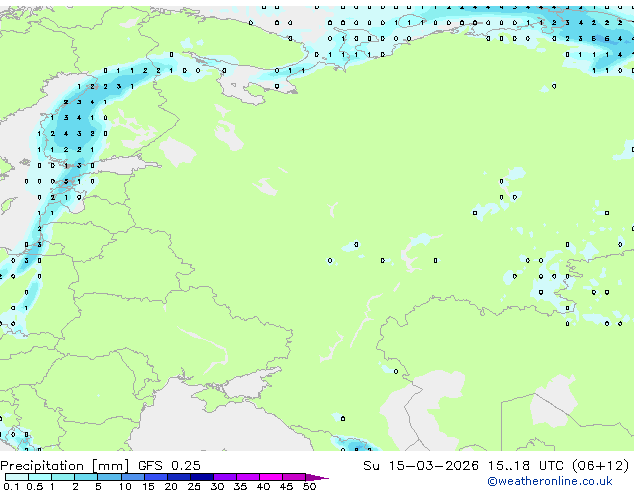This screenshot has width=634, height=490.
Task: Pick the 20–25 mm dark blue swatch
Action: (x=178, y=477)
